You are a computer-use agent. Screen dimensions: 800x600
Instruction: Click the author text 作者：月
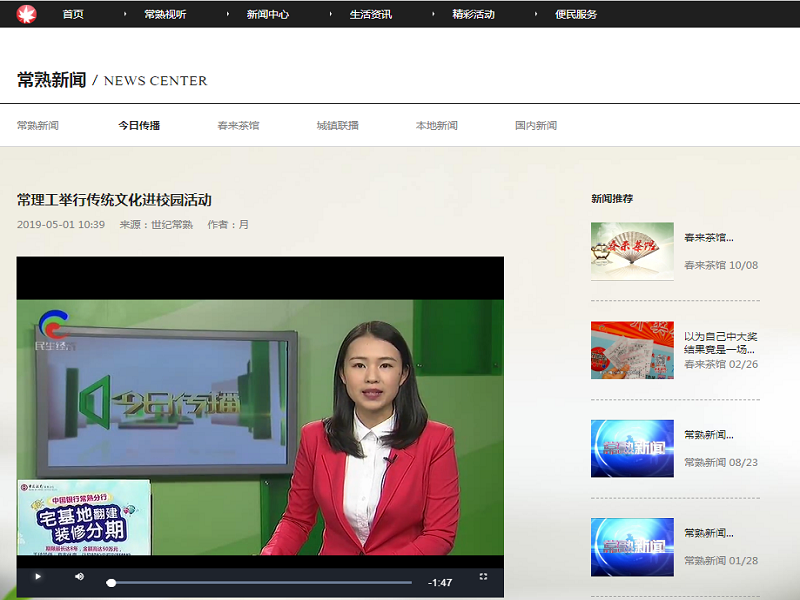tap(228, 224)
